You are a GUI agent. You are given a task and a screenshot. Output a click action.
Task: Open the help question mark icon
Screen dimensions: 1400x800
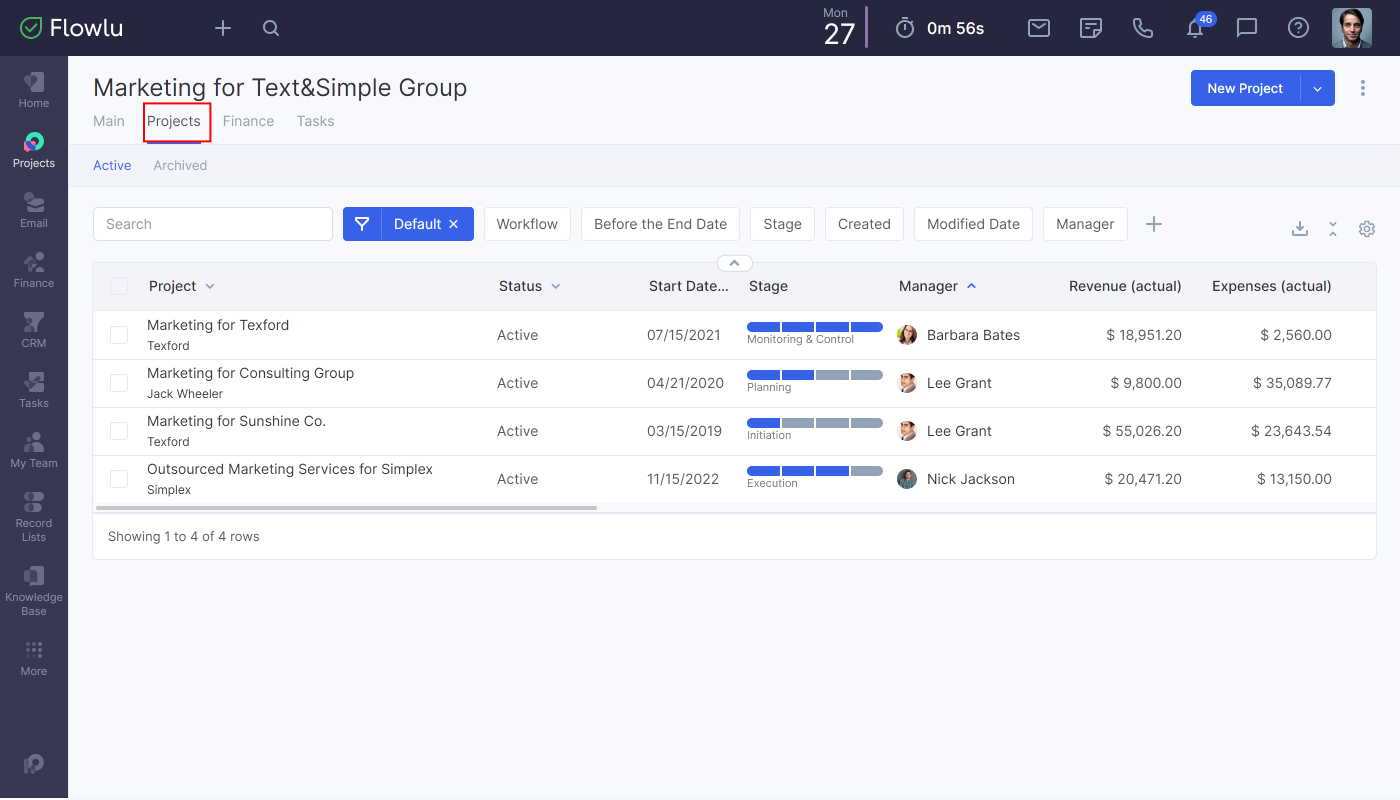(1298, 28)
